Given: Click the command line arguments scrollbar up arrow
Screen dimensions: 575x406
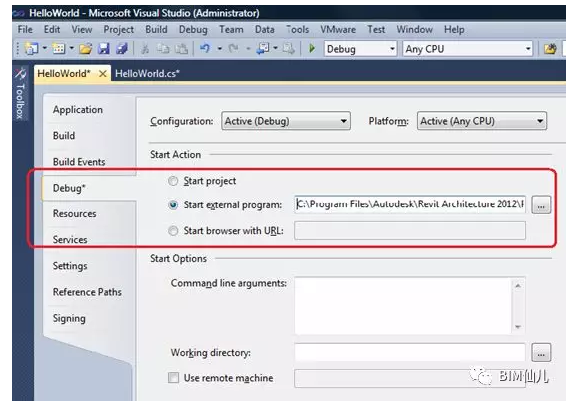Looking at the screenshot, I should pos(518,285).
